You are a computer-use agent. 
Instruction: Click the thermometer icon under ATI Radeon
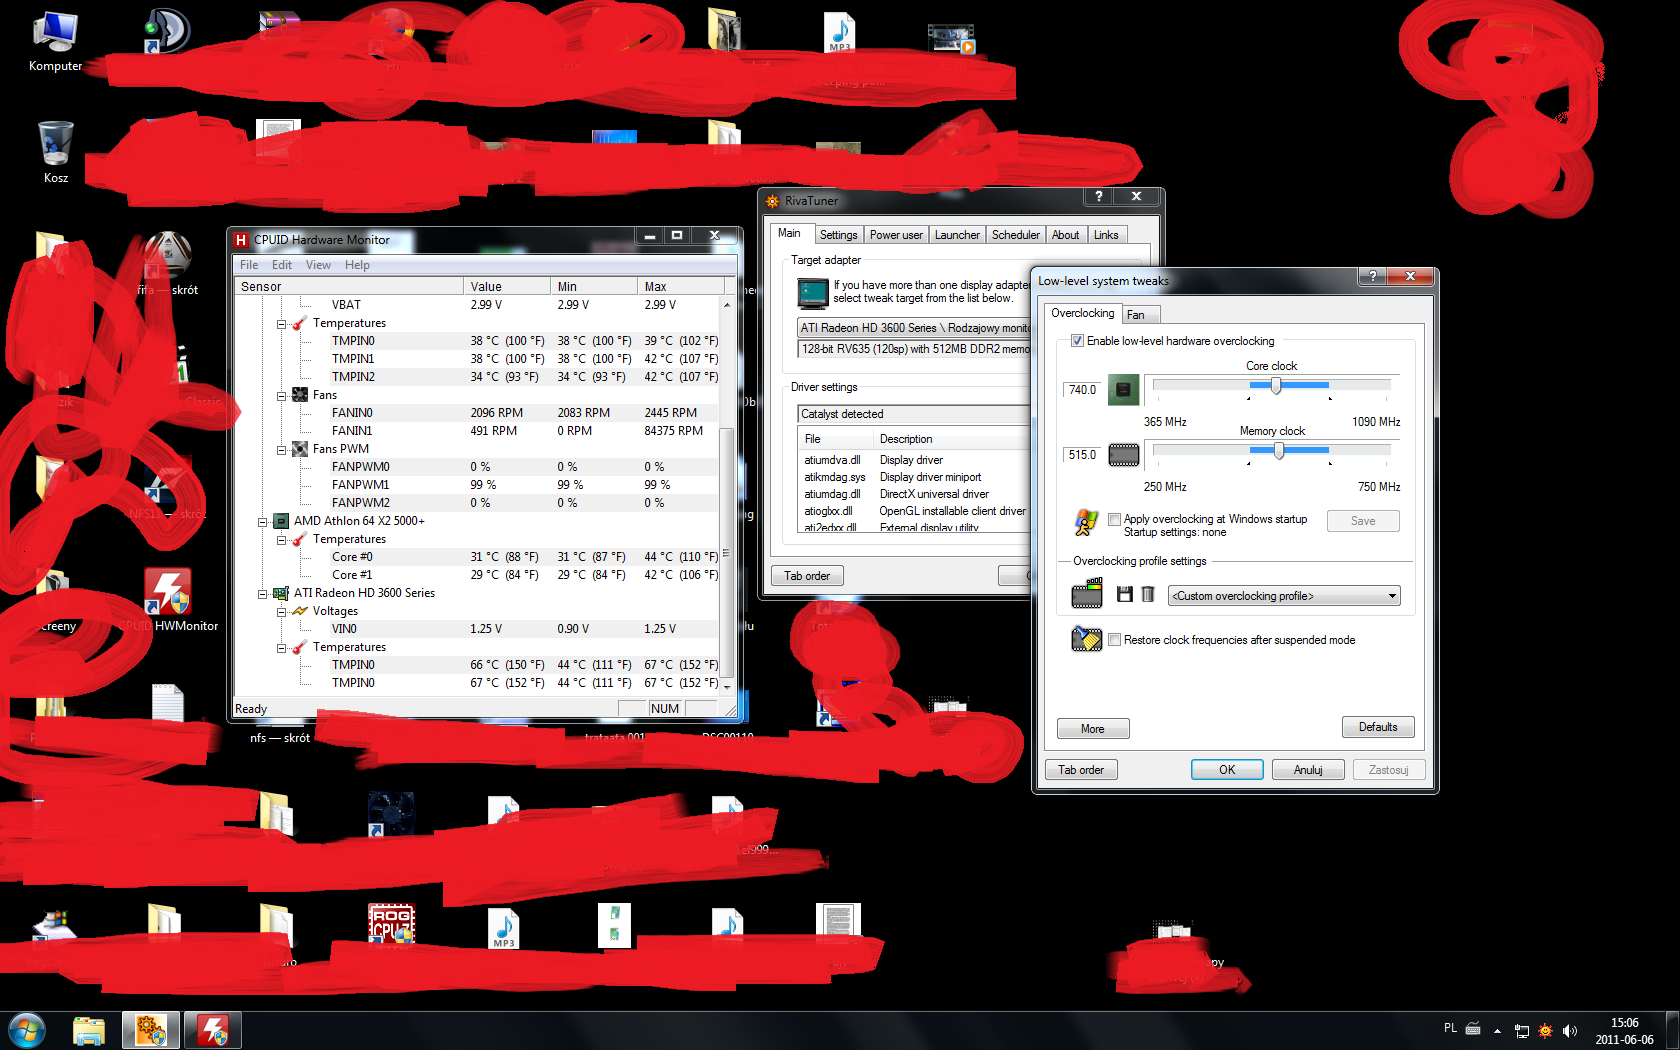(x=300, y=647)
